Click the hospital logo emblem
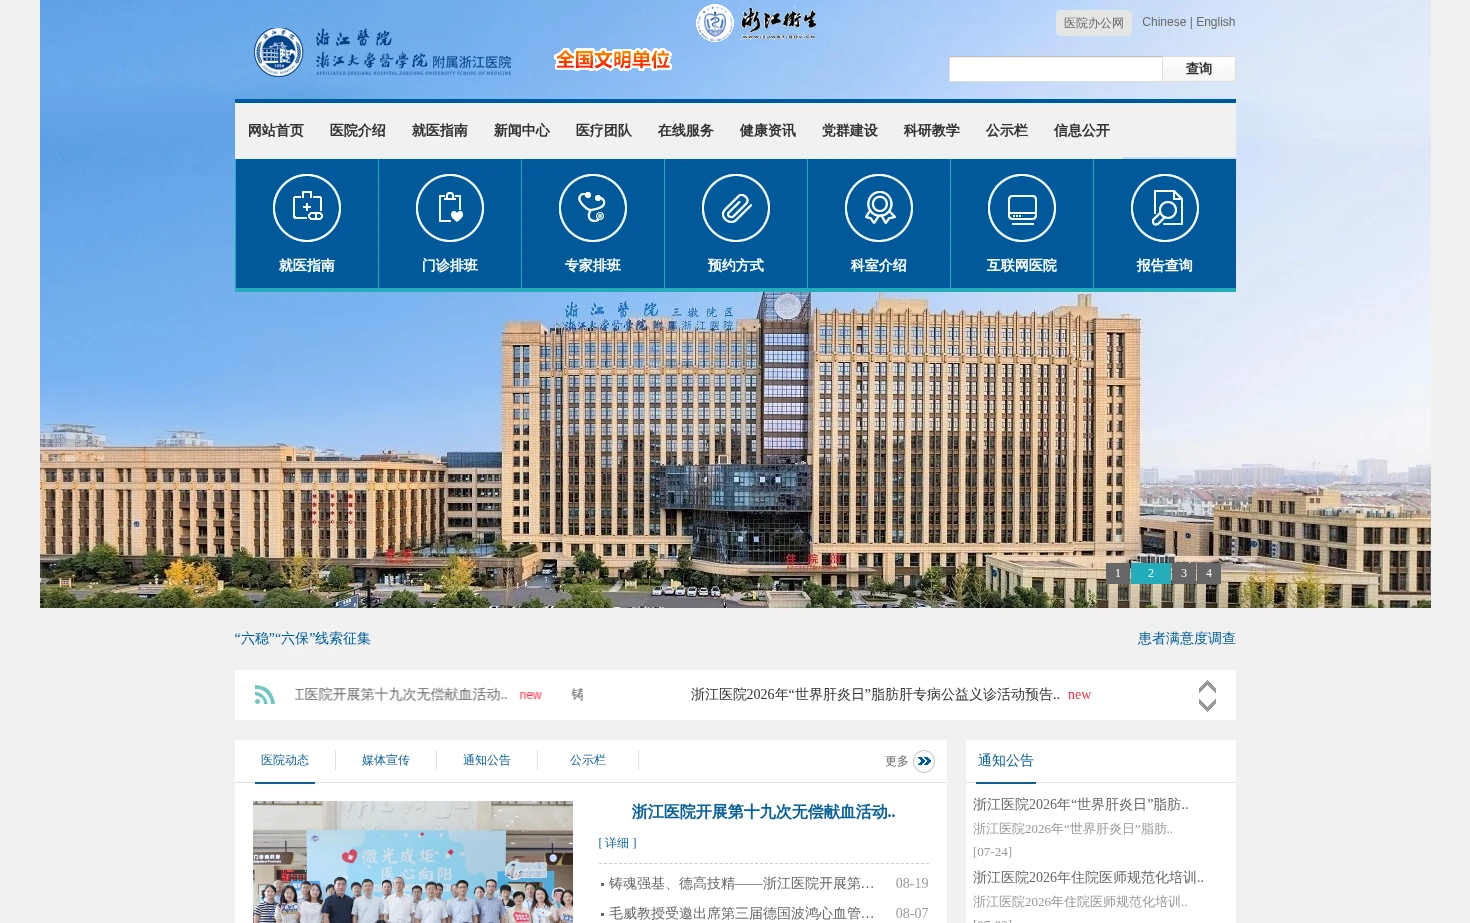Viewport: 1470px width, 923px height. [279, 52]
